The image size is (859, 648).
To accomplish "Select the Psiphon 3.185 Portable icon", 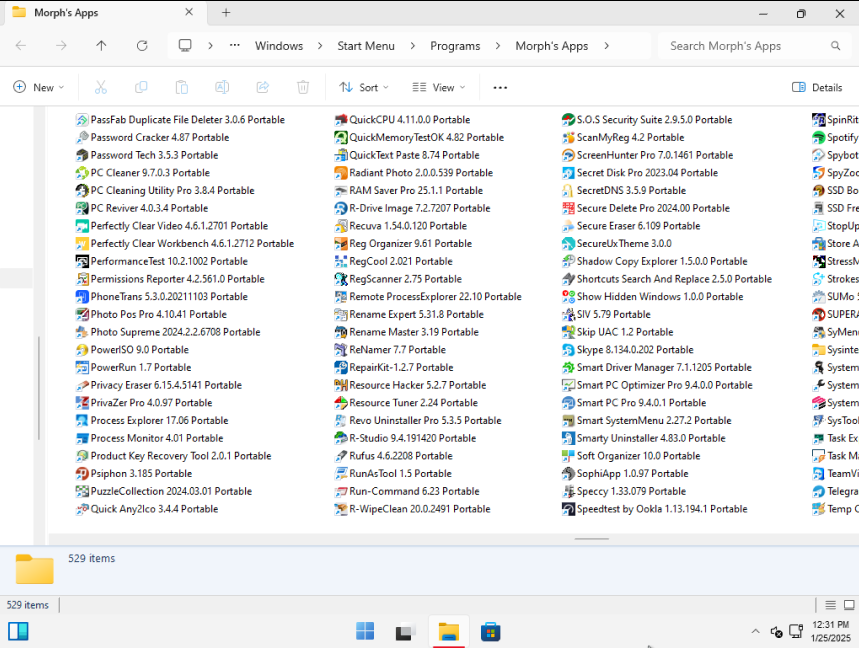I will tap(82, 473).
